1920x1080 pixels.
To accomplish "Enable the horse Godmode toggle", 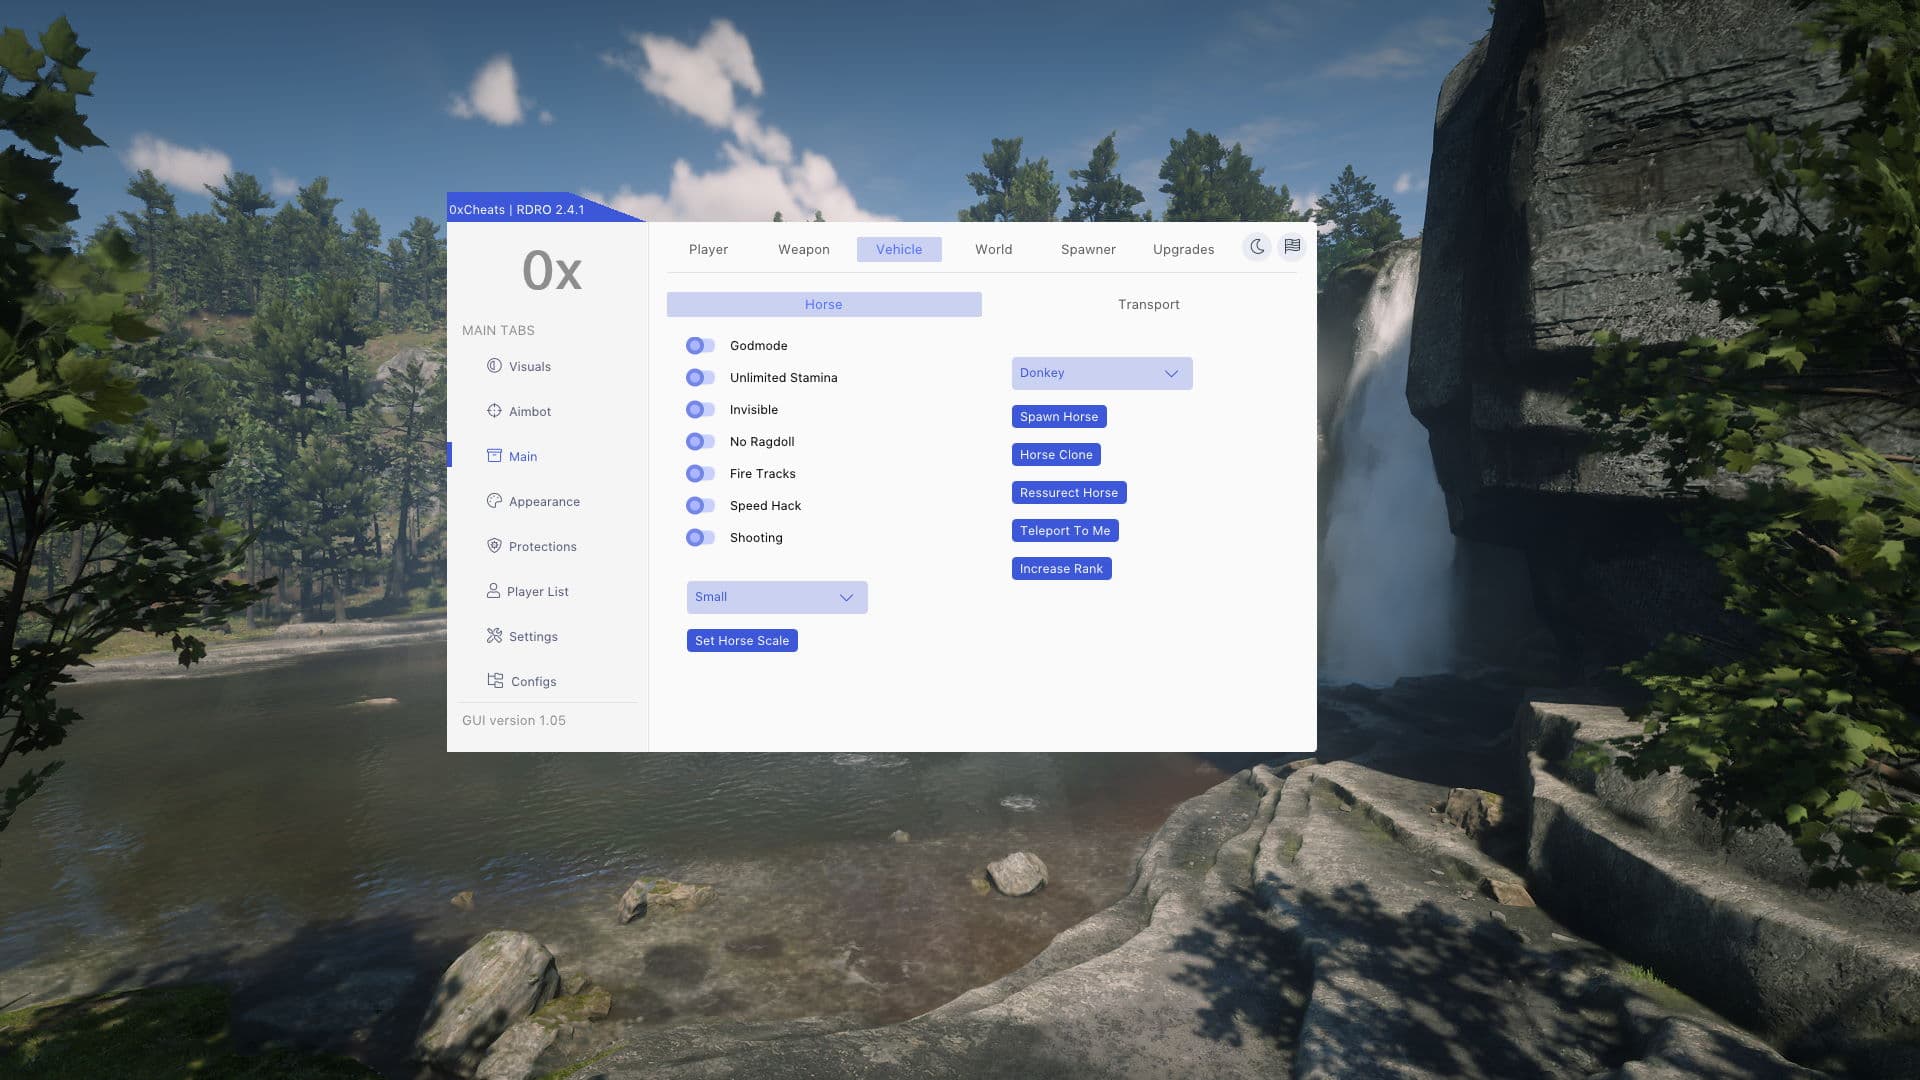I will [x=700, y=346].
